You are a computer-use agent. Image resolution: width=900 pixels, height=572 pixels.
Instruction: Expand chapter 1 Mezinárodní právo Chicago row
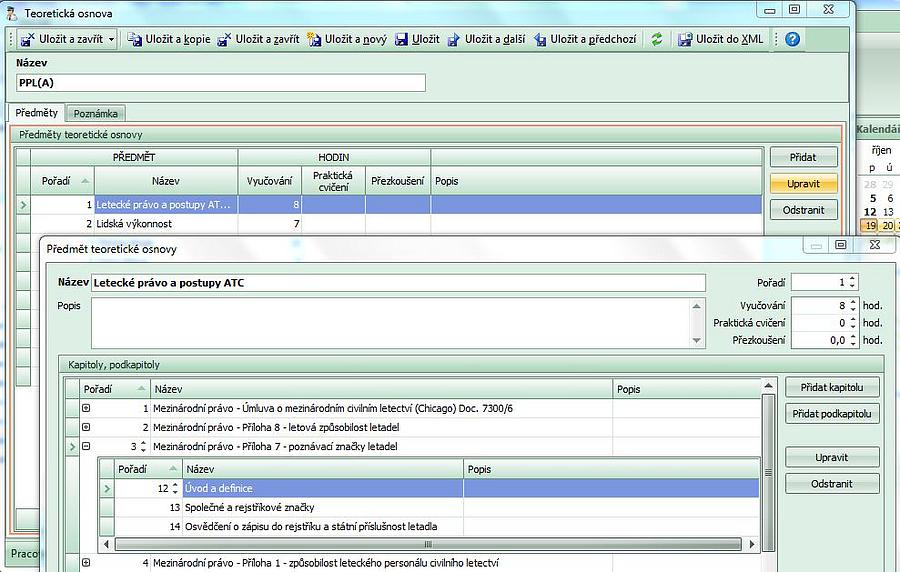pyautogui.click(x=86, y=408)
